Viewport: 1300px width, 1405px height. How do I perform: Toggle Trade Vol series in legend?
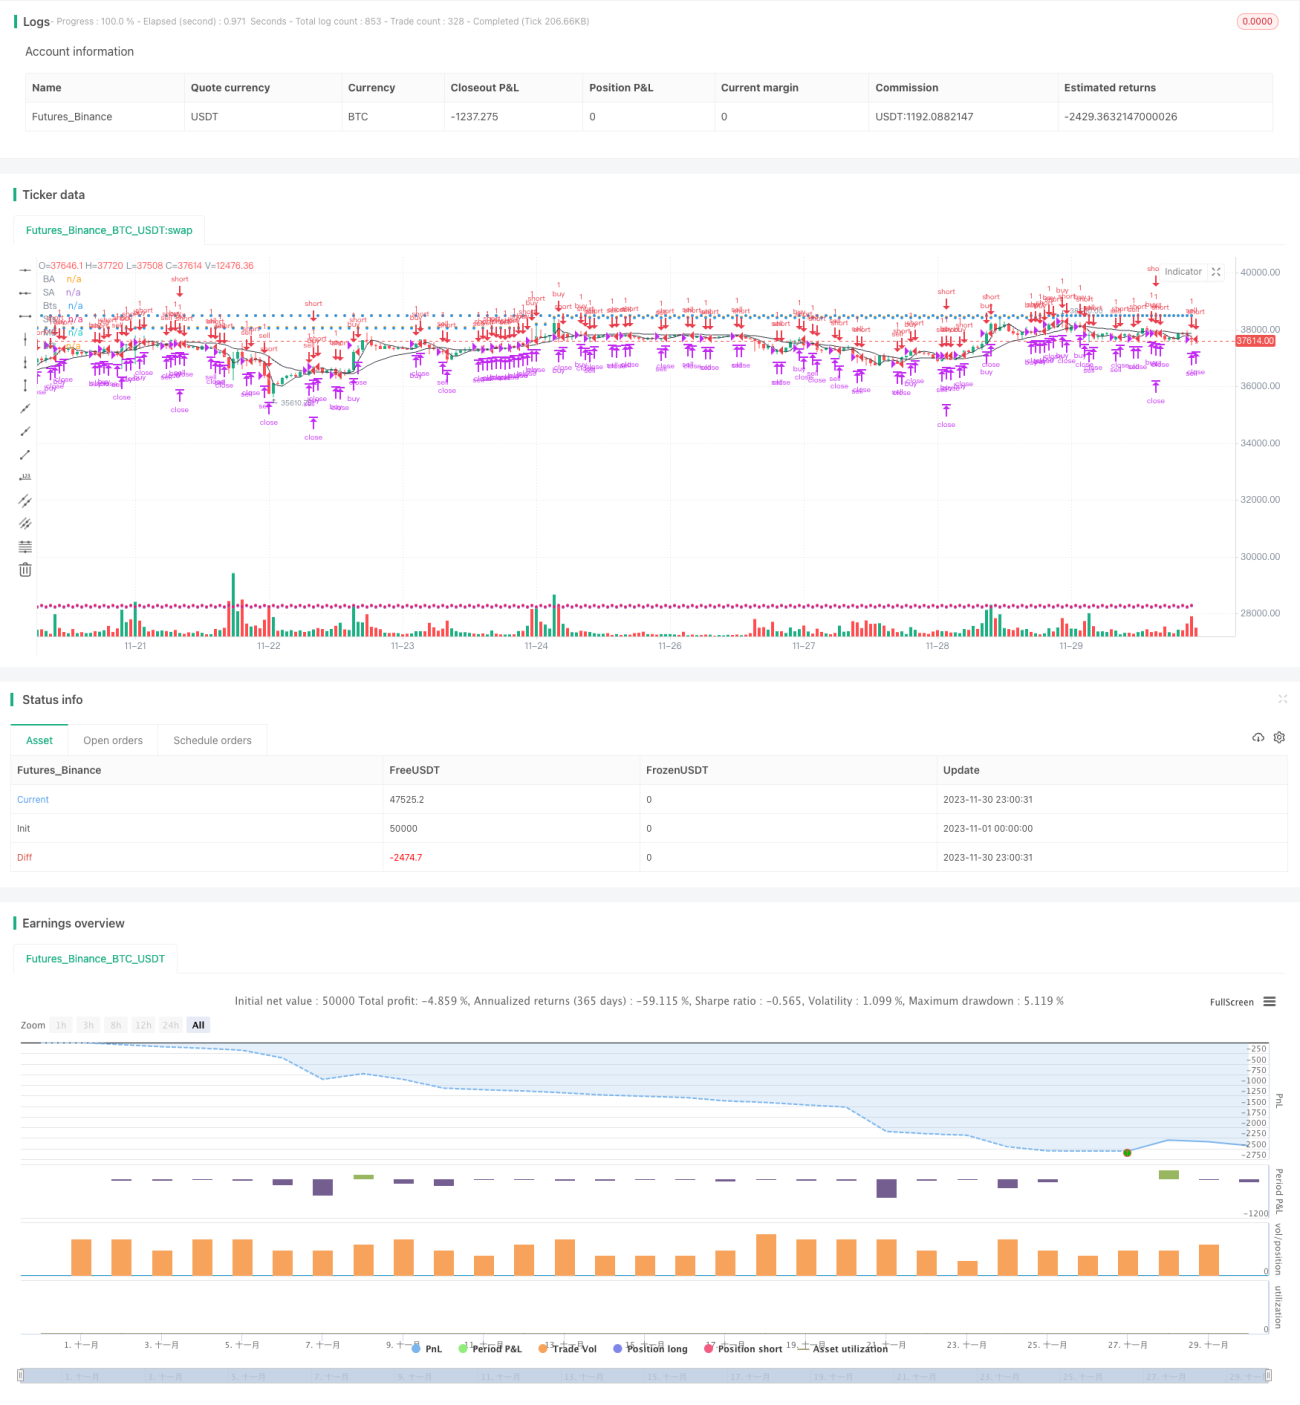pos(567,1349)
